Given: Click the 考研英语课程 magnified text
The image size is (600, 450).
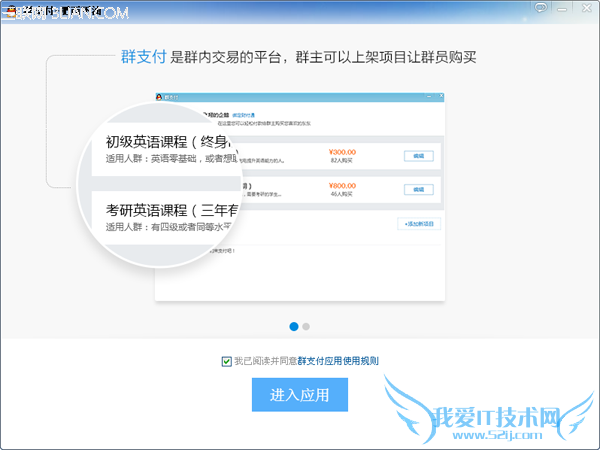Looking at the screenshot, I should coord(147,210).
